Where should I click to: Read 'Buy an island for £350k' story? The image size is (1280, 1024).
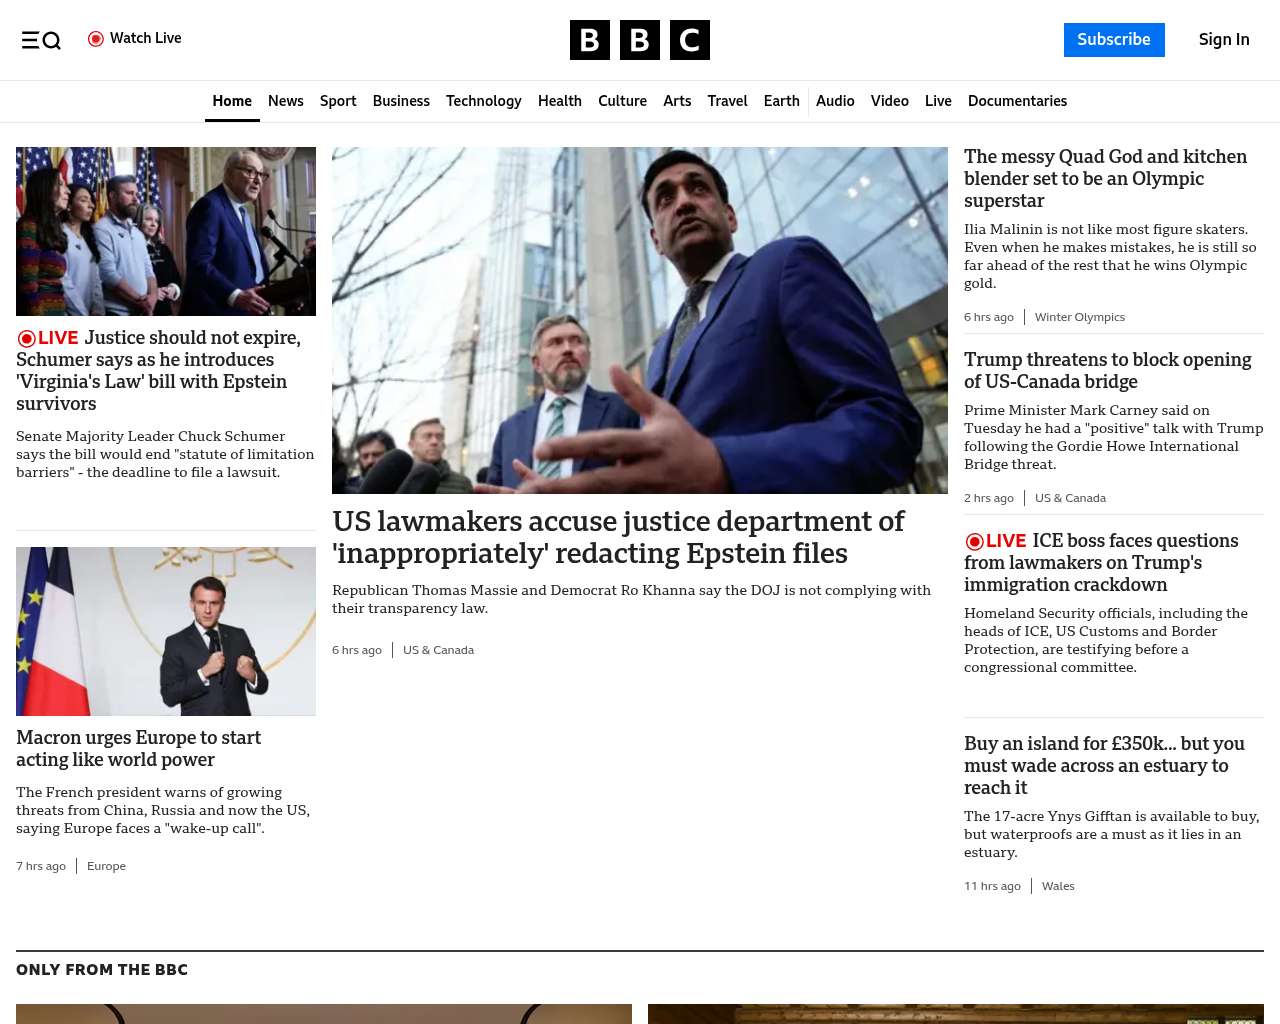[1104, 766]
